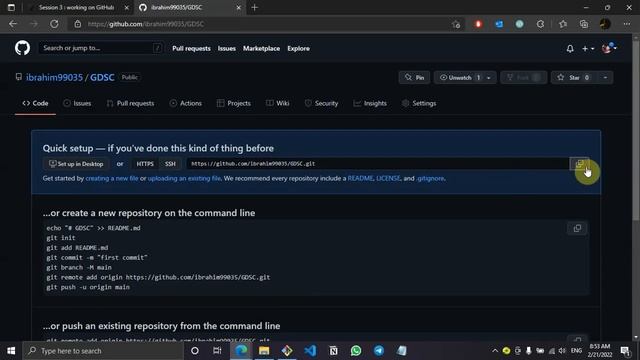Image resolution: width=640 pixels, height=360 pixels.
Task: Click the GitHub Octocat logo
Action: pos(22,48)
